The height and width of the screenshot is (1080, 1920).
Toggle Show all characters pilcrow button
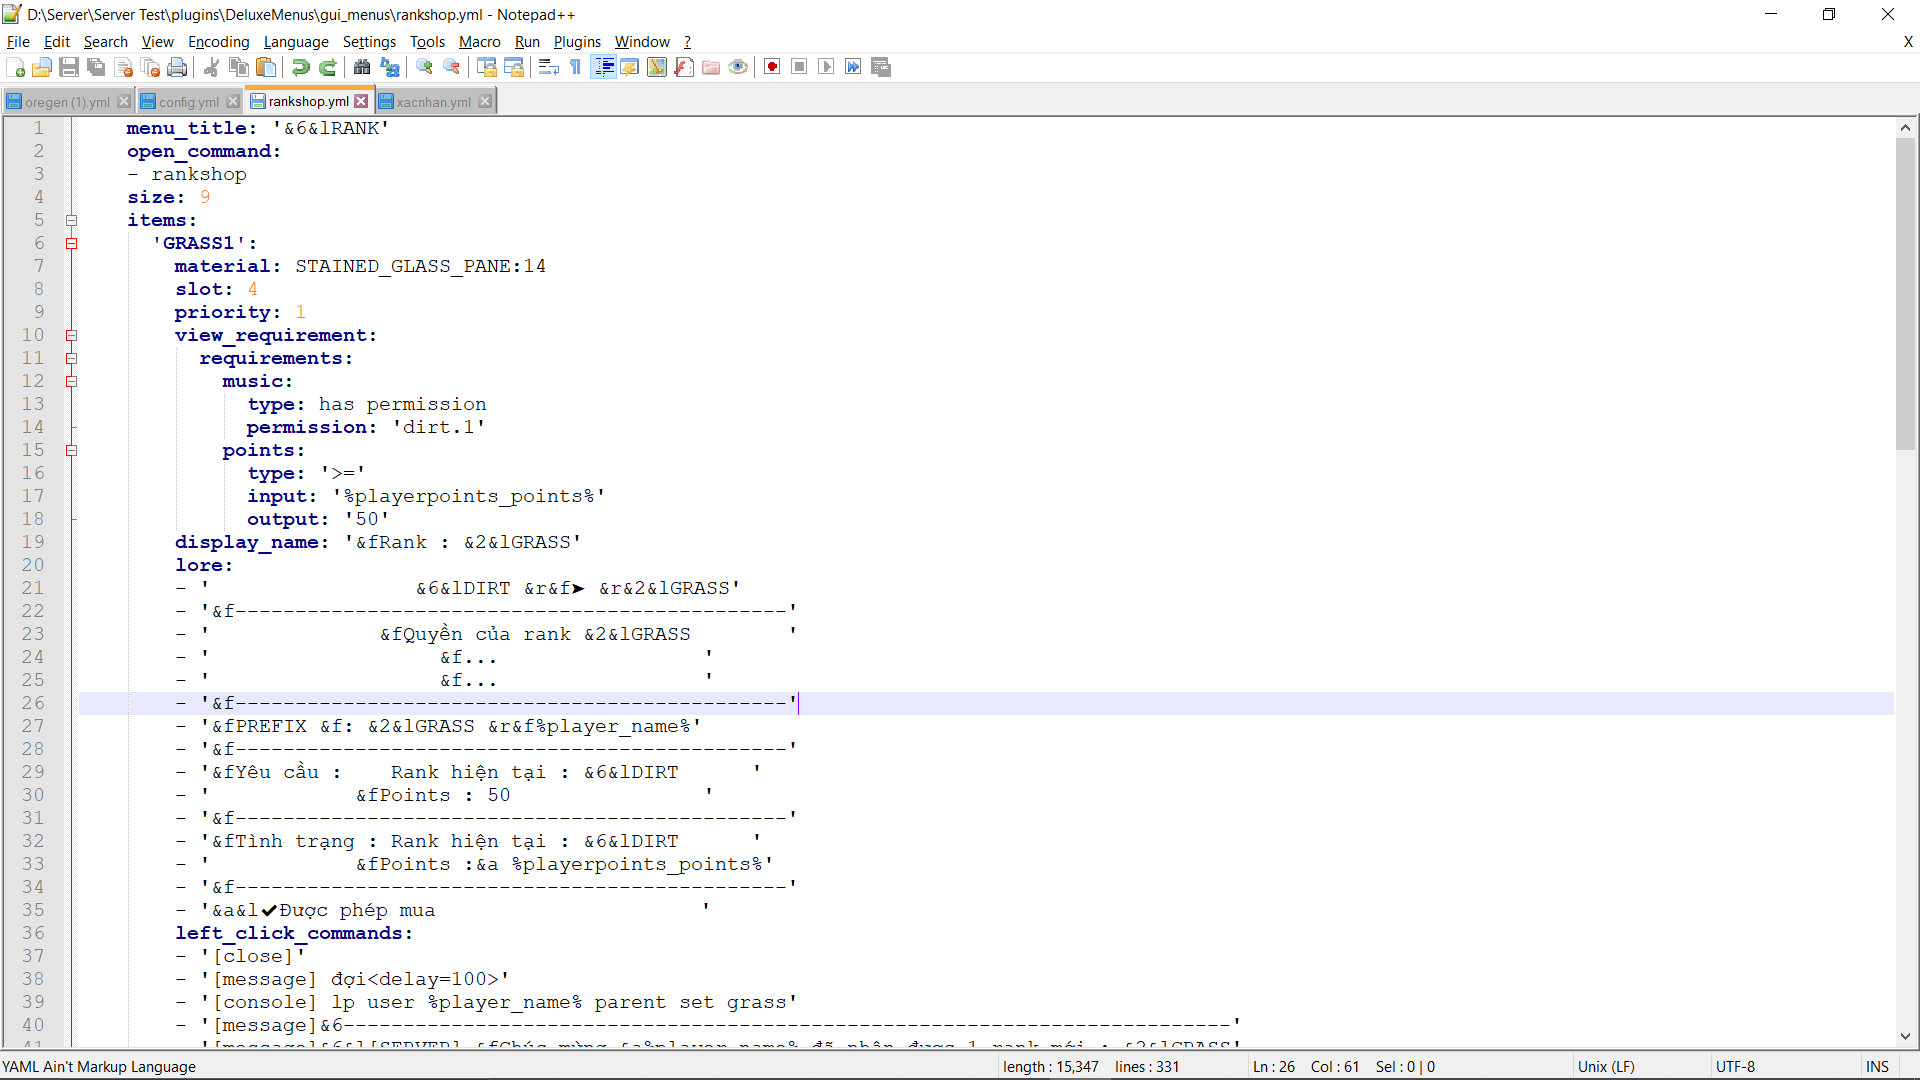[576, 67]
